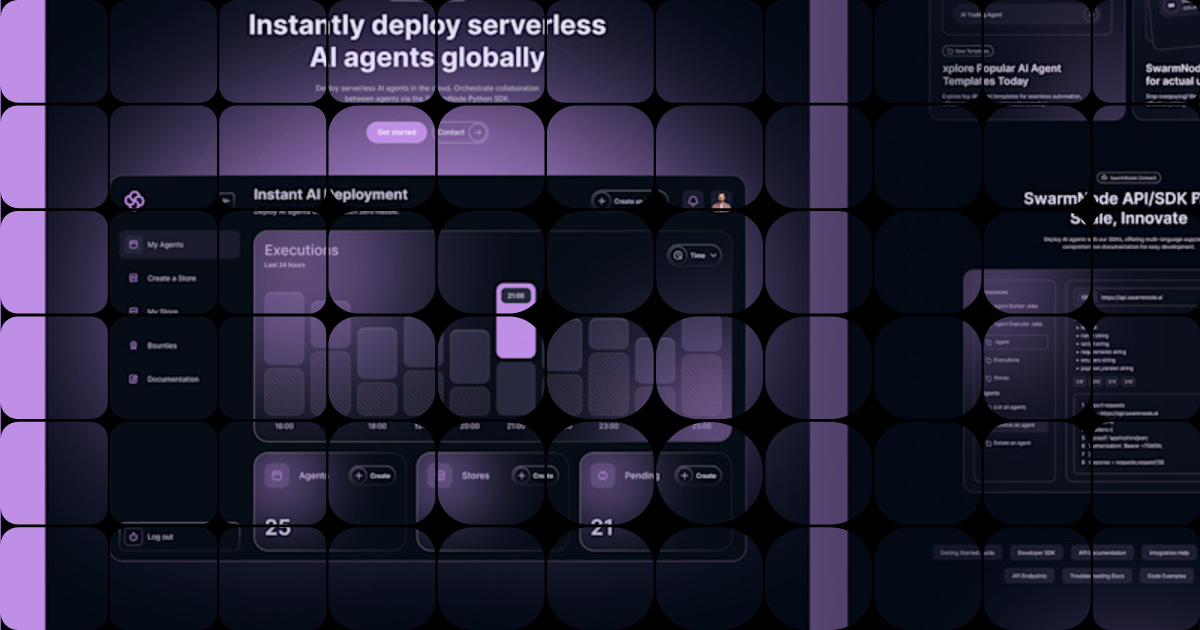Click the plus icon in Pending Create button

pos(685,475)
